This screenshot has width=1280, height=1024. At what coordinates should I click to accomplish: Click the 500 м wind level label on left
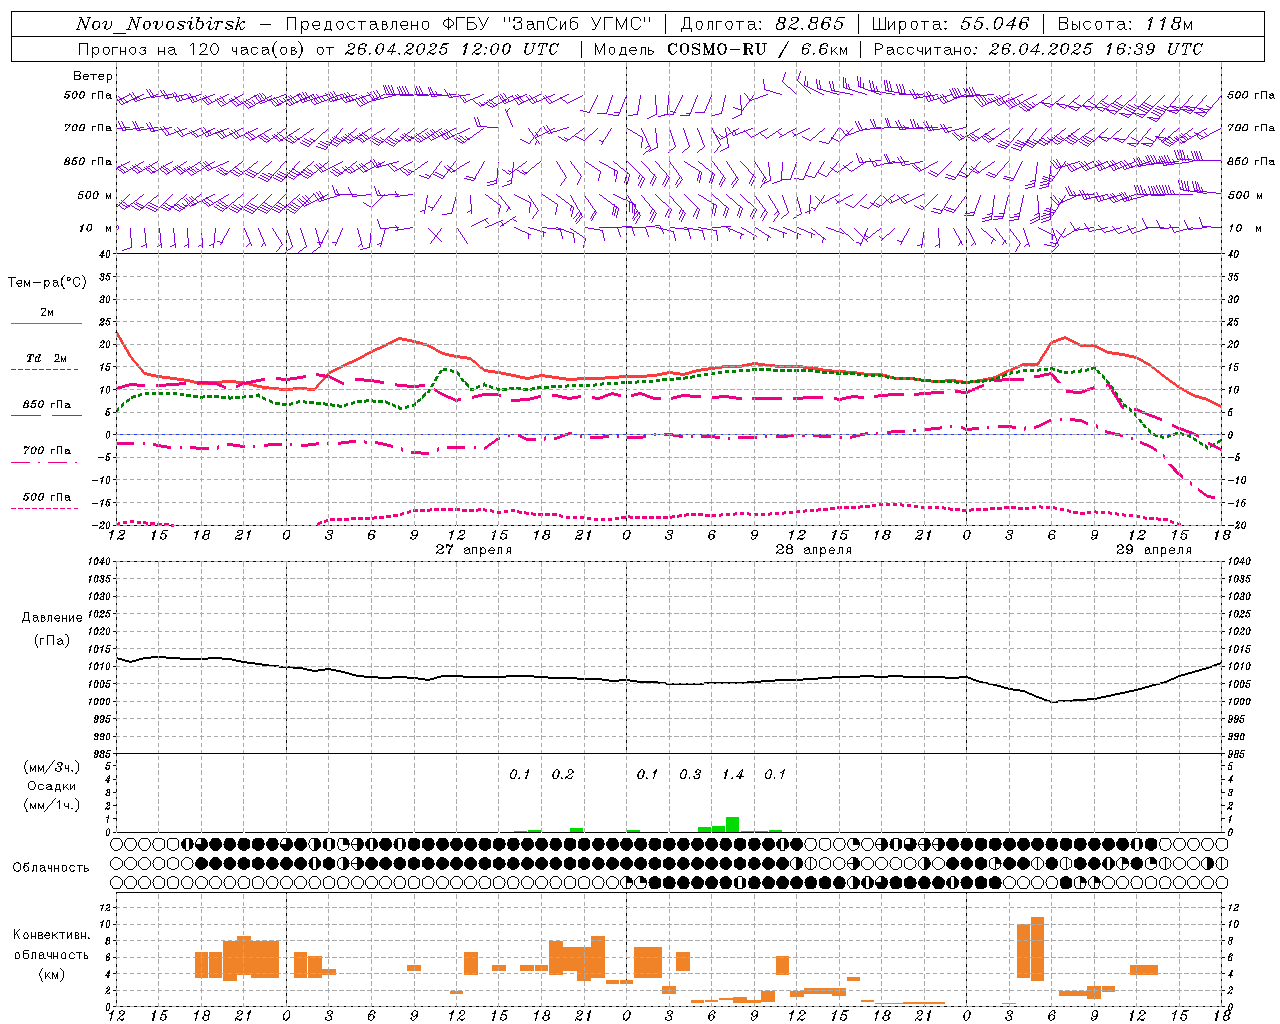[x=95, y=196]
